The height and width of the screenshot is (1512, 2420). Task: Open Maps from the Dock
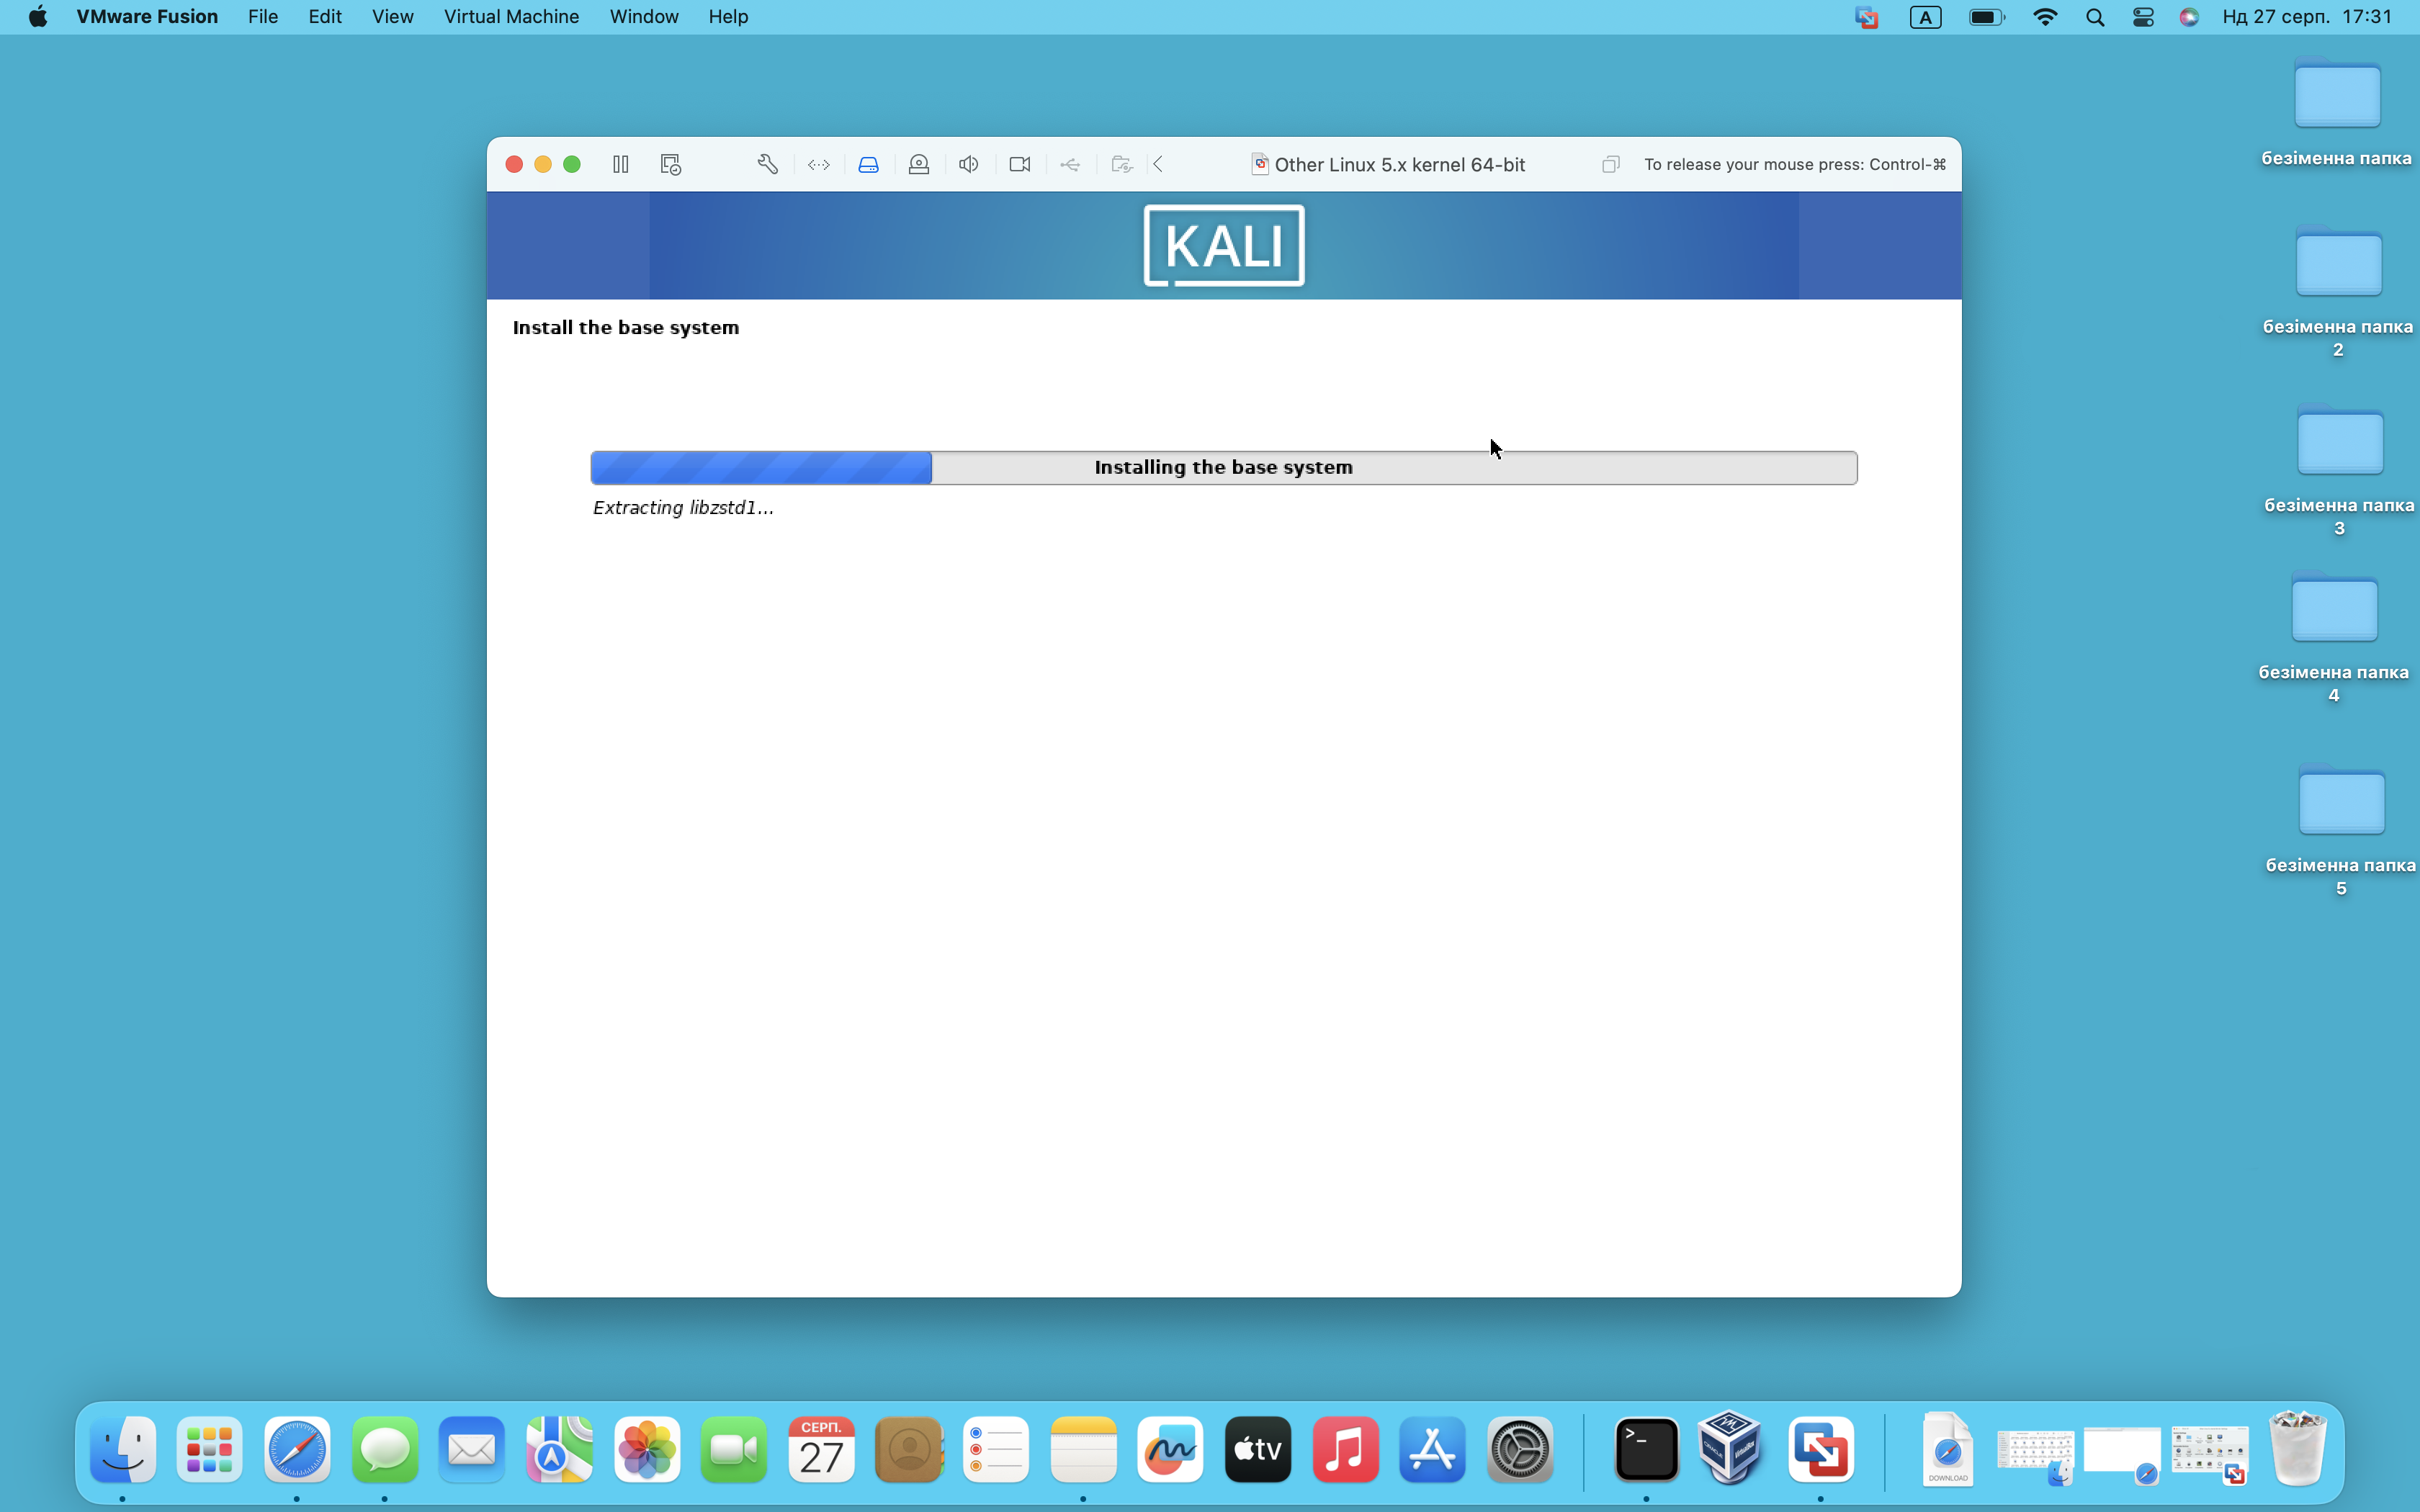[559, 1449]
